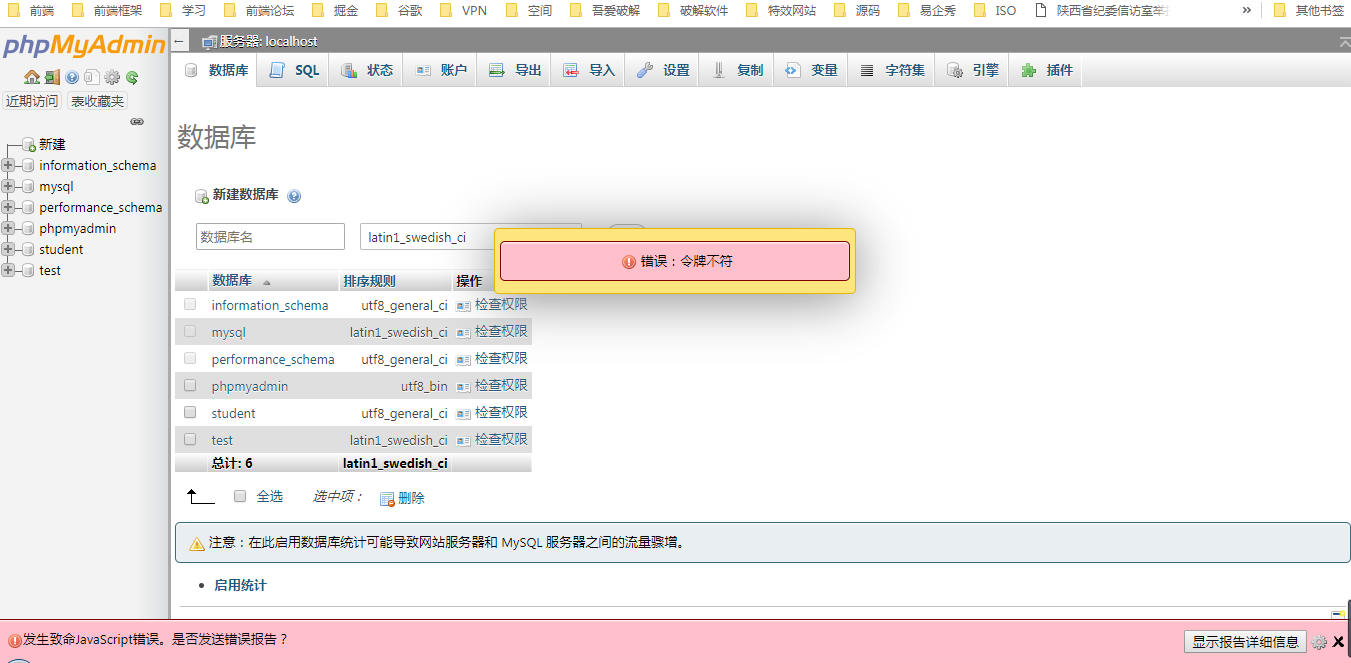Screen dimensions: 1351x663
Task: Tick the 全选 select all checkbox
Action: point(240,496)
